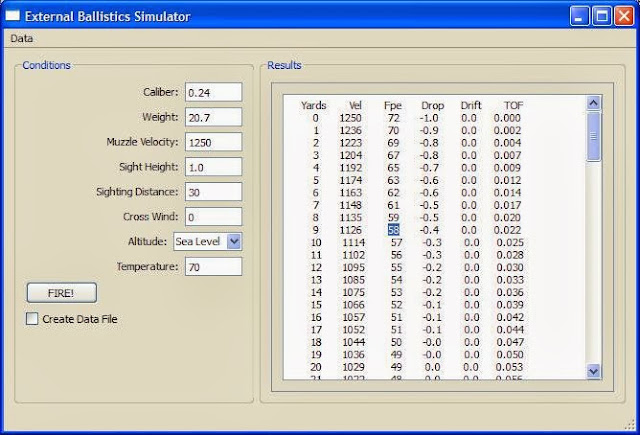Maximize the simulator window
This screenshot has height=435, width=640.
602,16
